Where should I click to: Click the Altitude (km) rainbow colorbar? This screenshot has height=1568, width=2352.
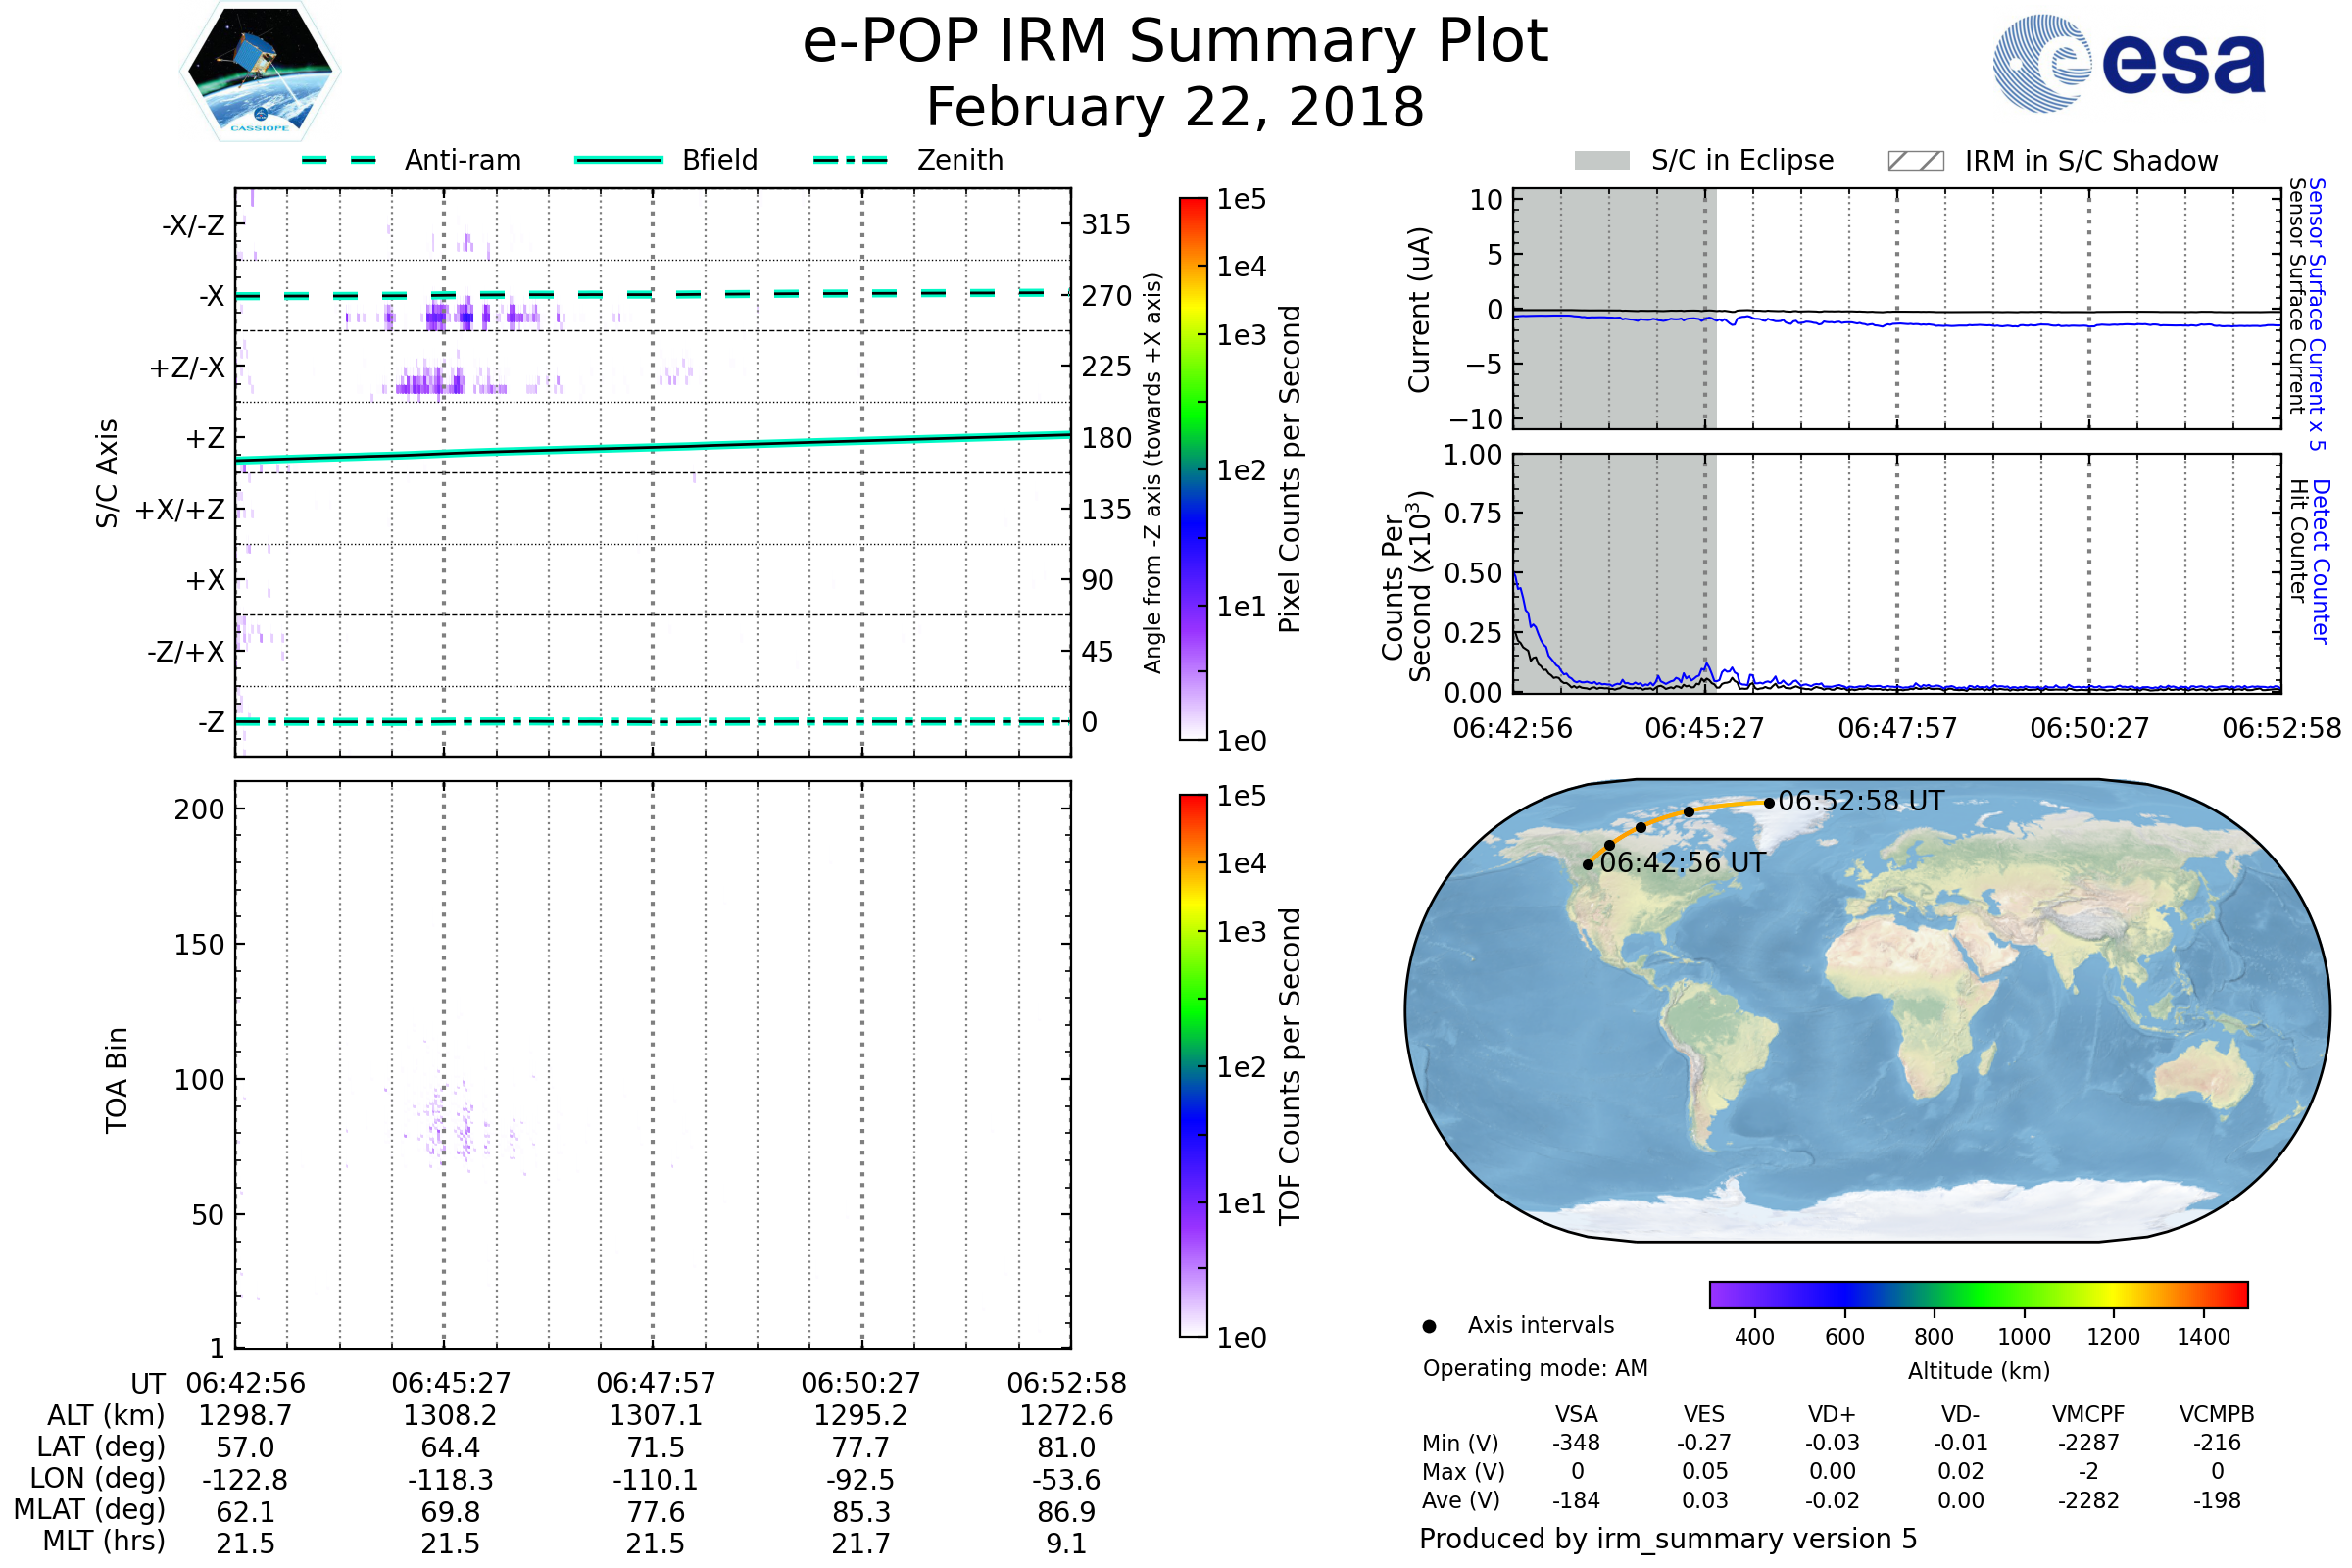click(x=1978, y=1295)
